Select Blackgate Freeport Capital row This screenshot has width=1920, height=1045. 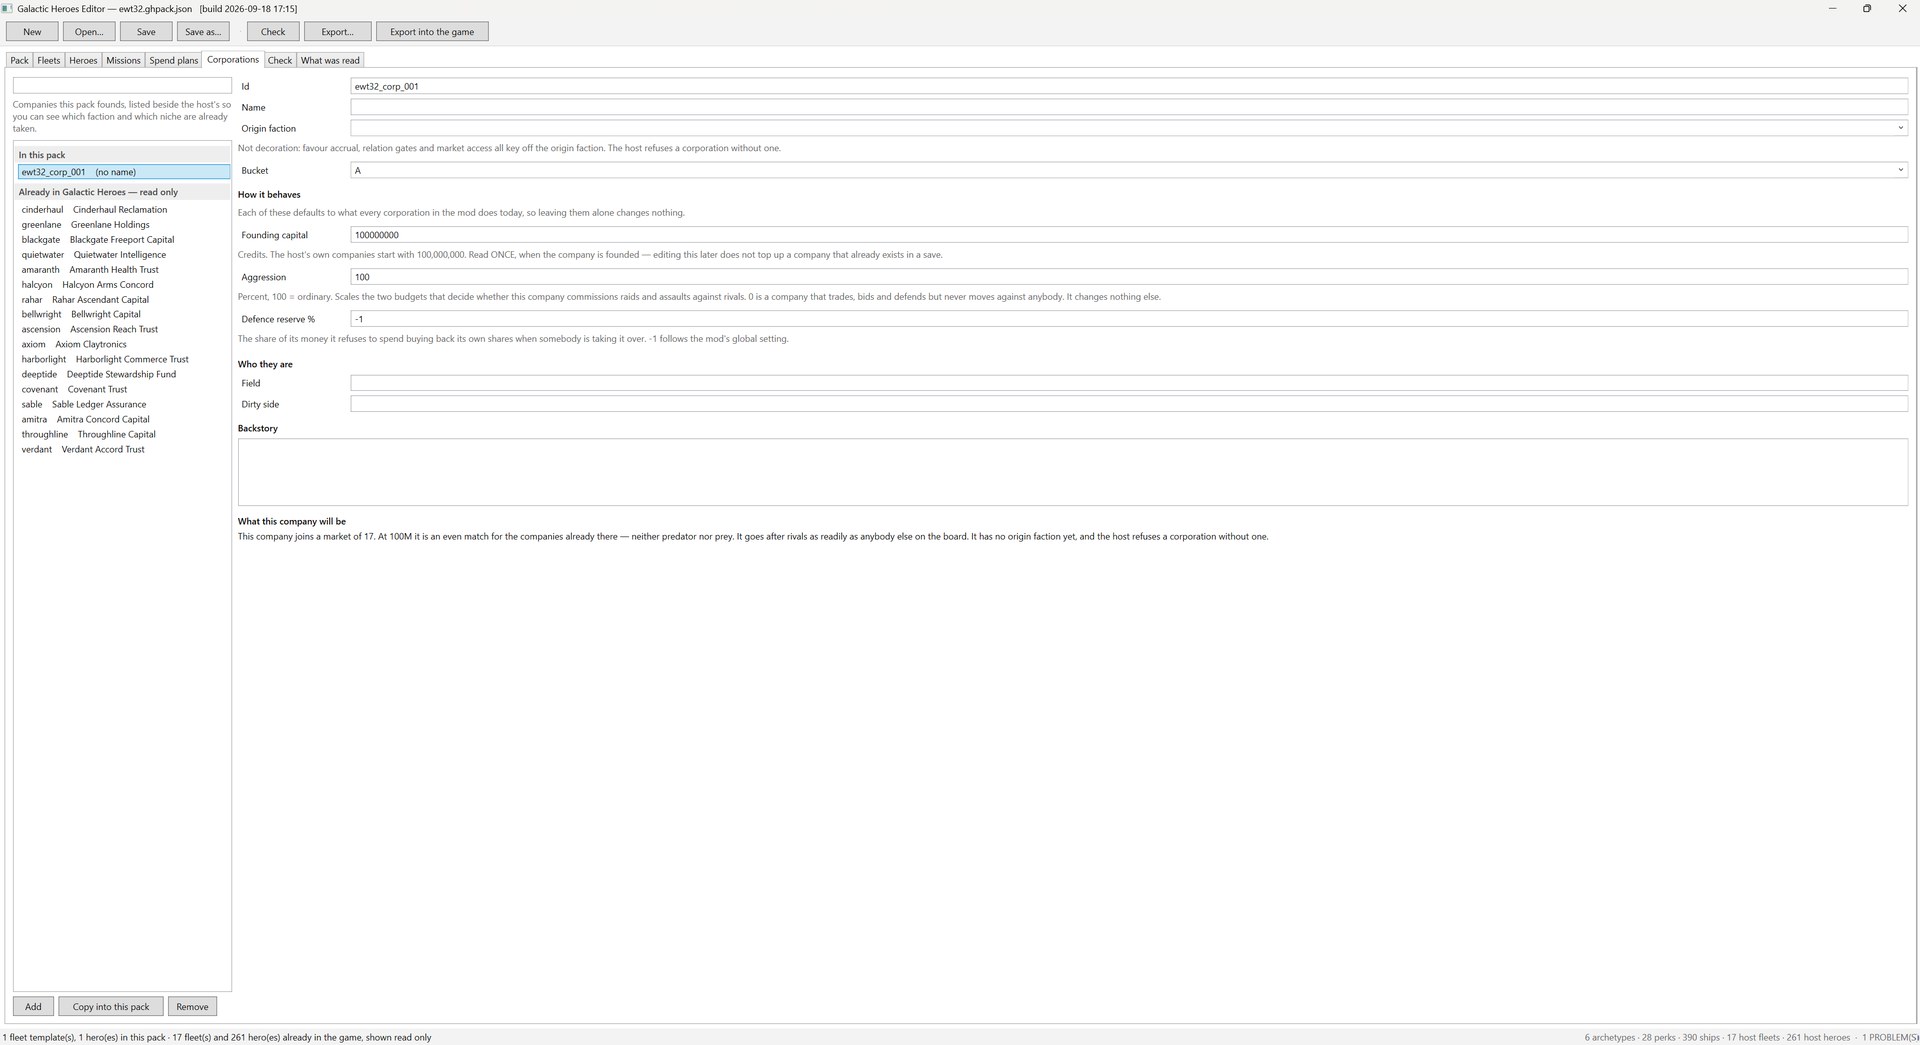click(123, 240)
